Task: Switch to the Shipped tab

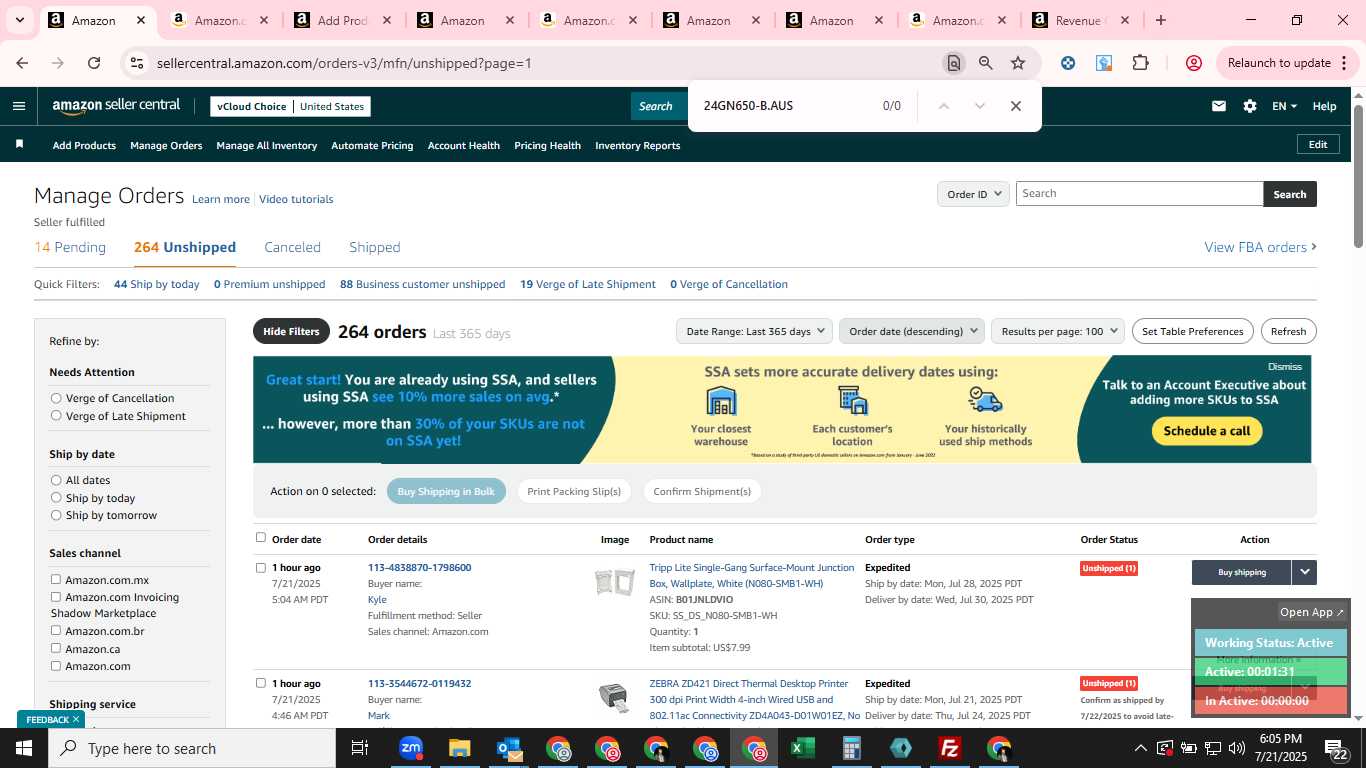Action: [x=375, y=247]
